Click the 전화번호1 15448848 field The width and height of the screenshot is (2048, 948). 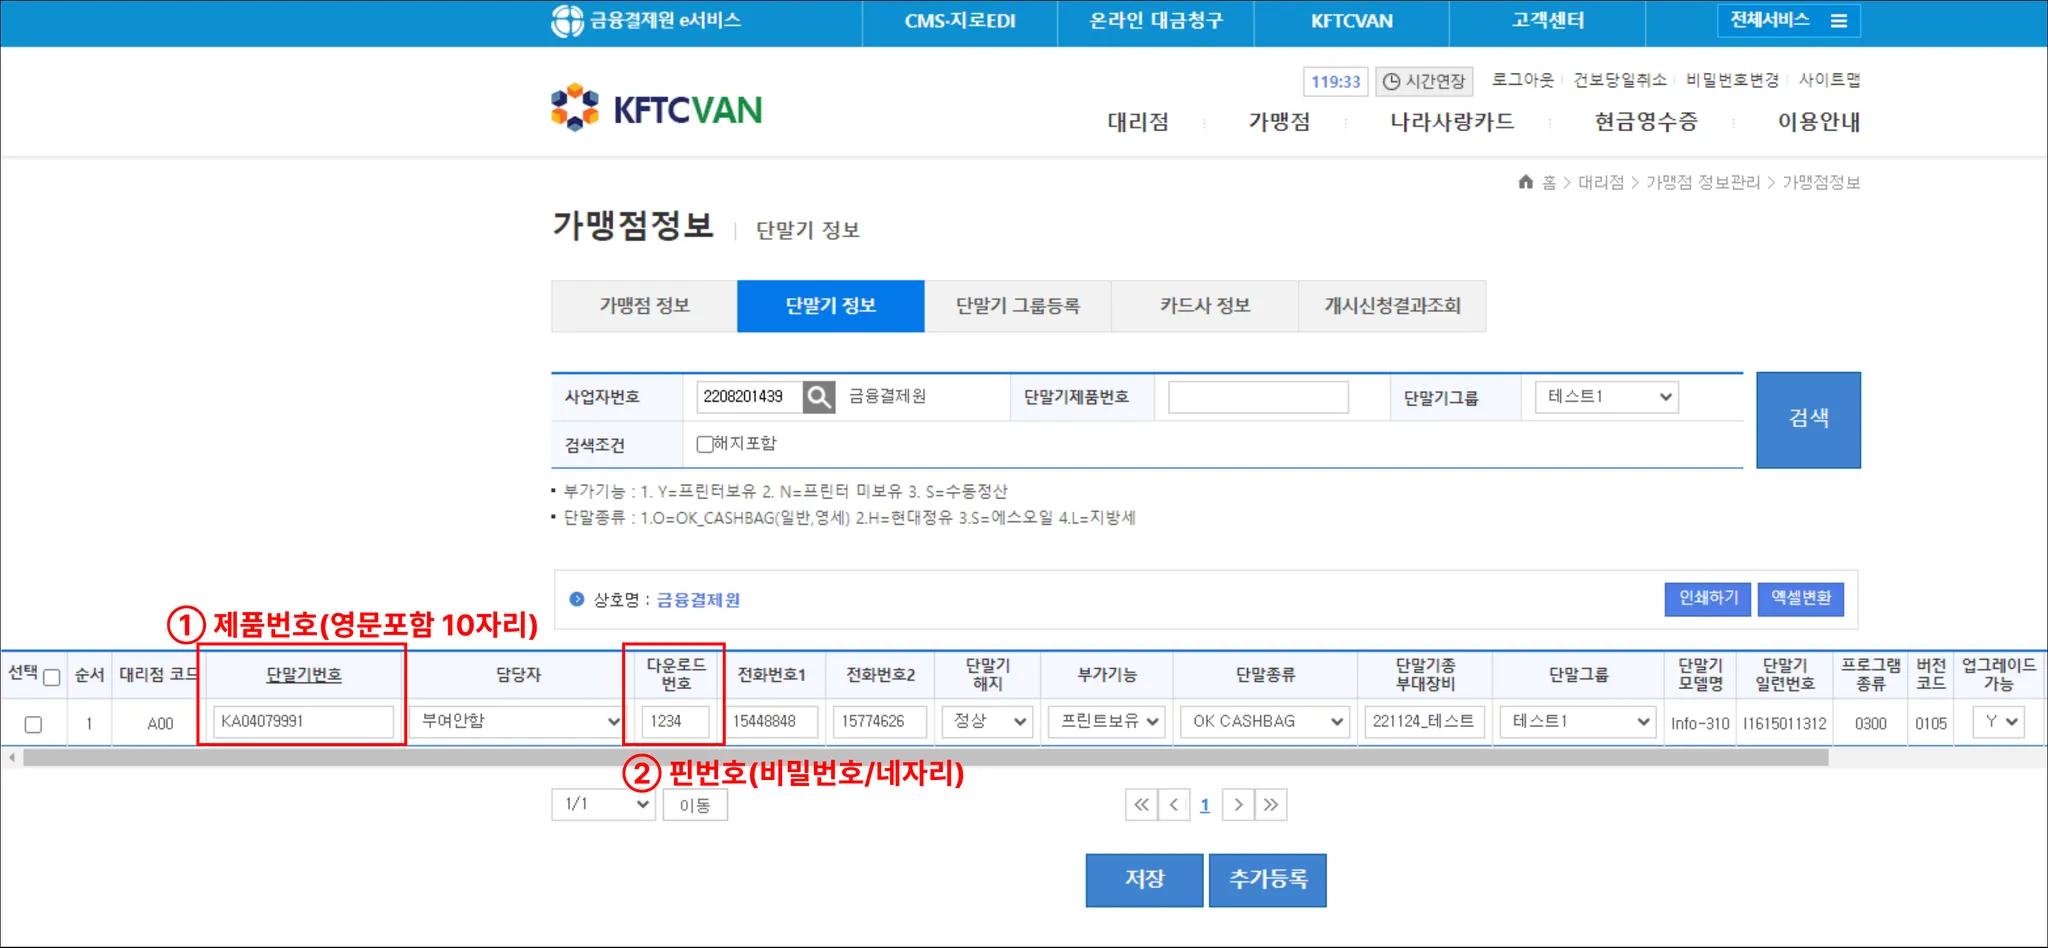pyautogui.click(x=772, y=721)
